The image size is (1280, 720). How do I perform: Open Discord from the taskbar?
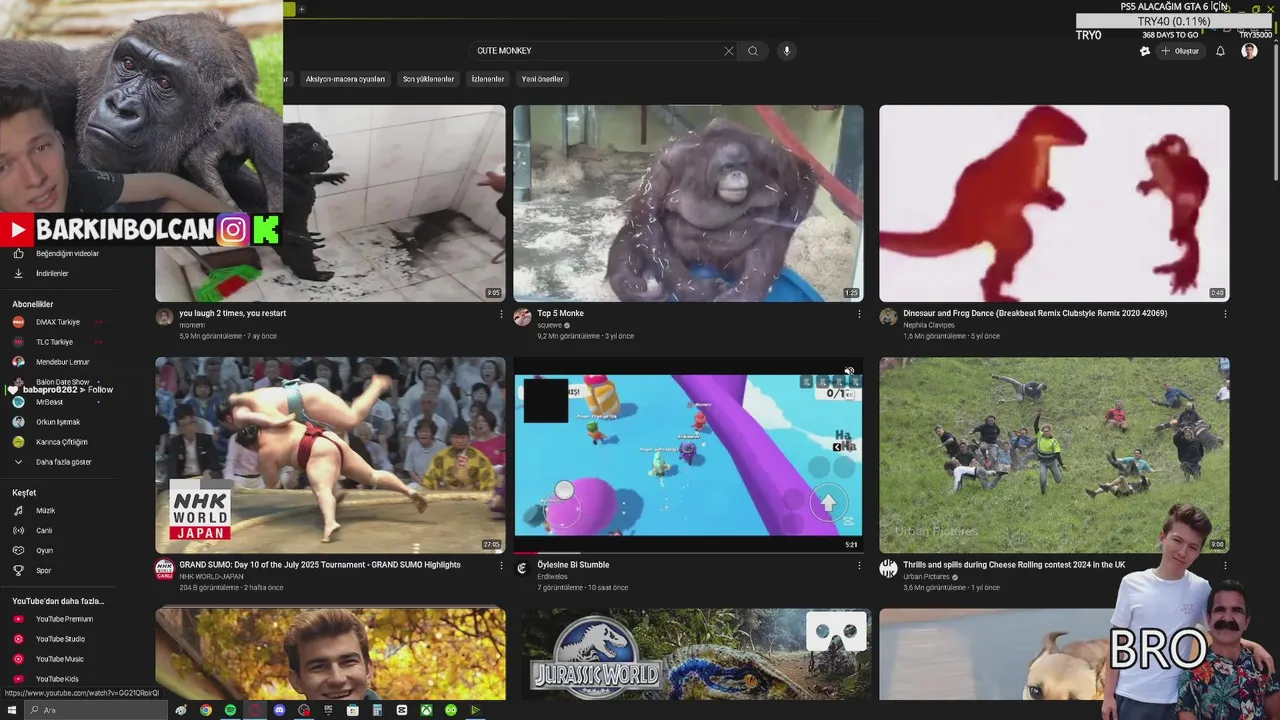click(279, 710)
